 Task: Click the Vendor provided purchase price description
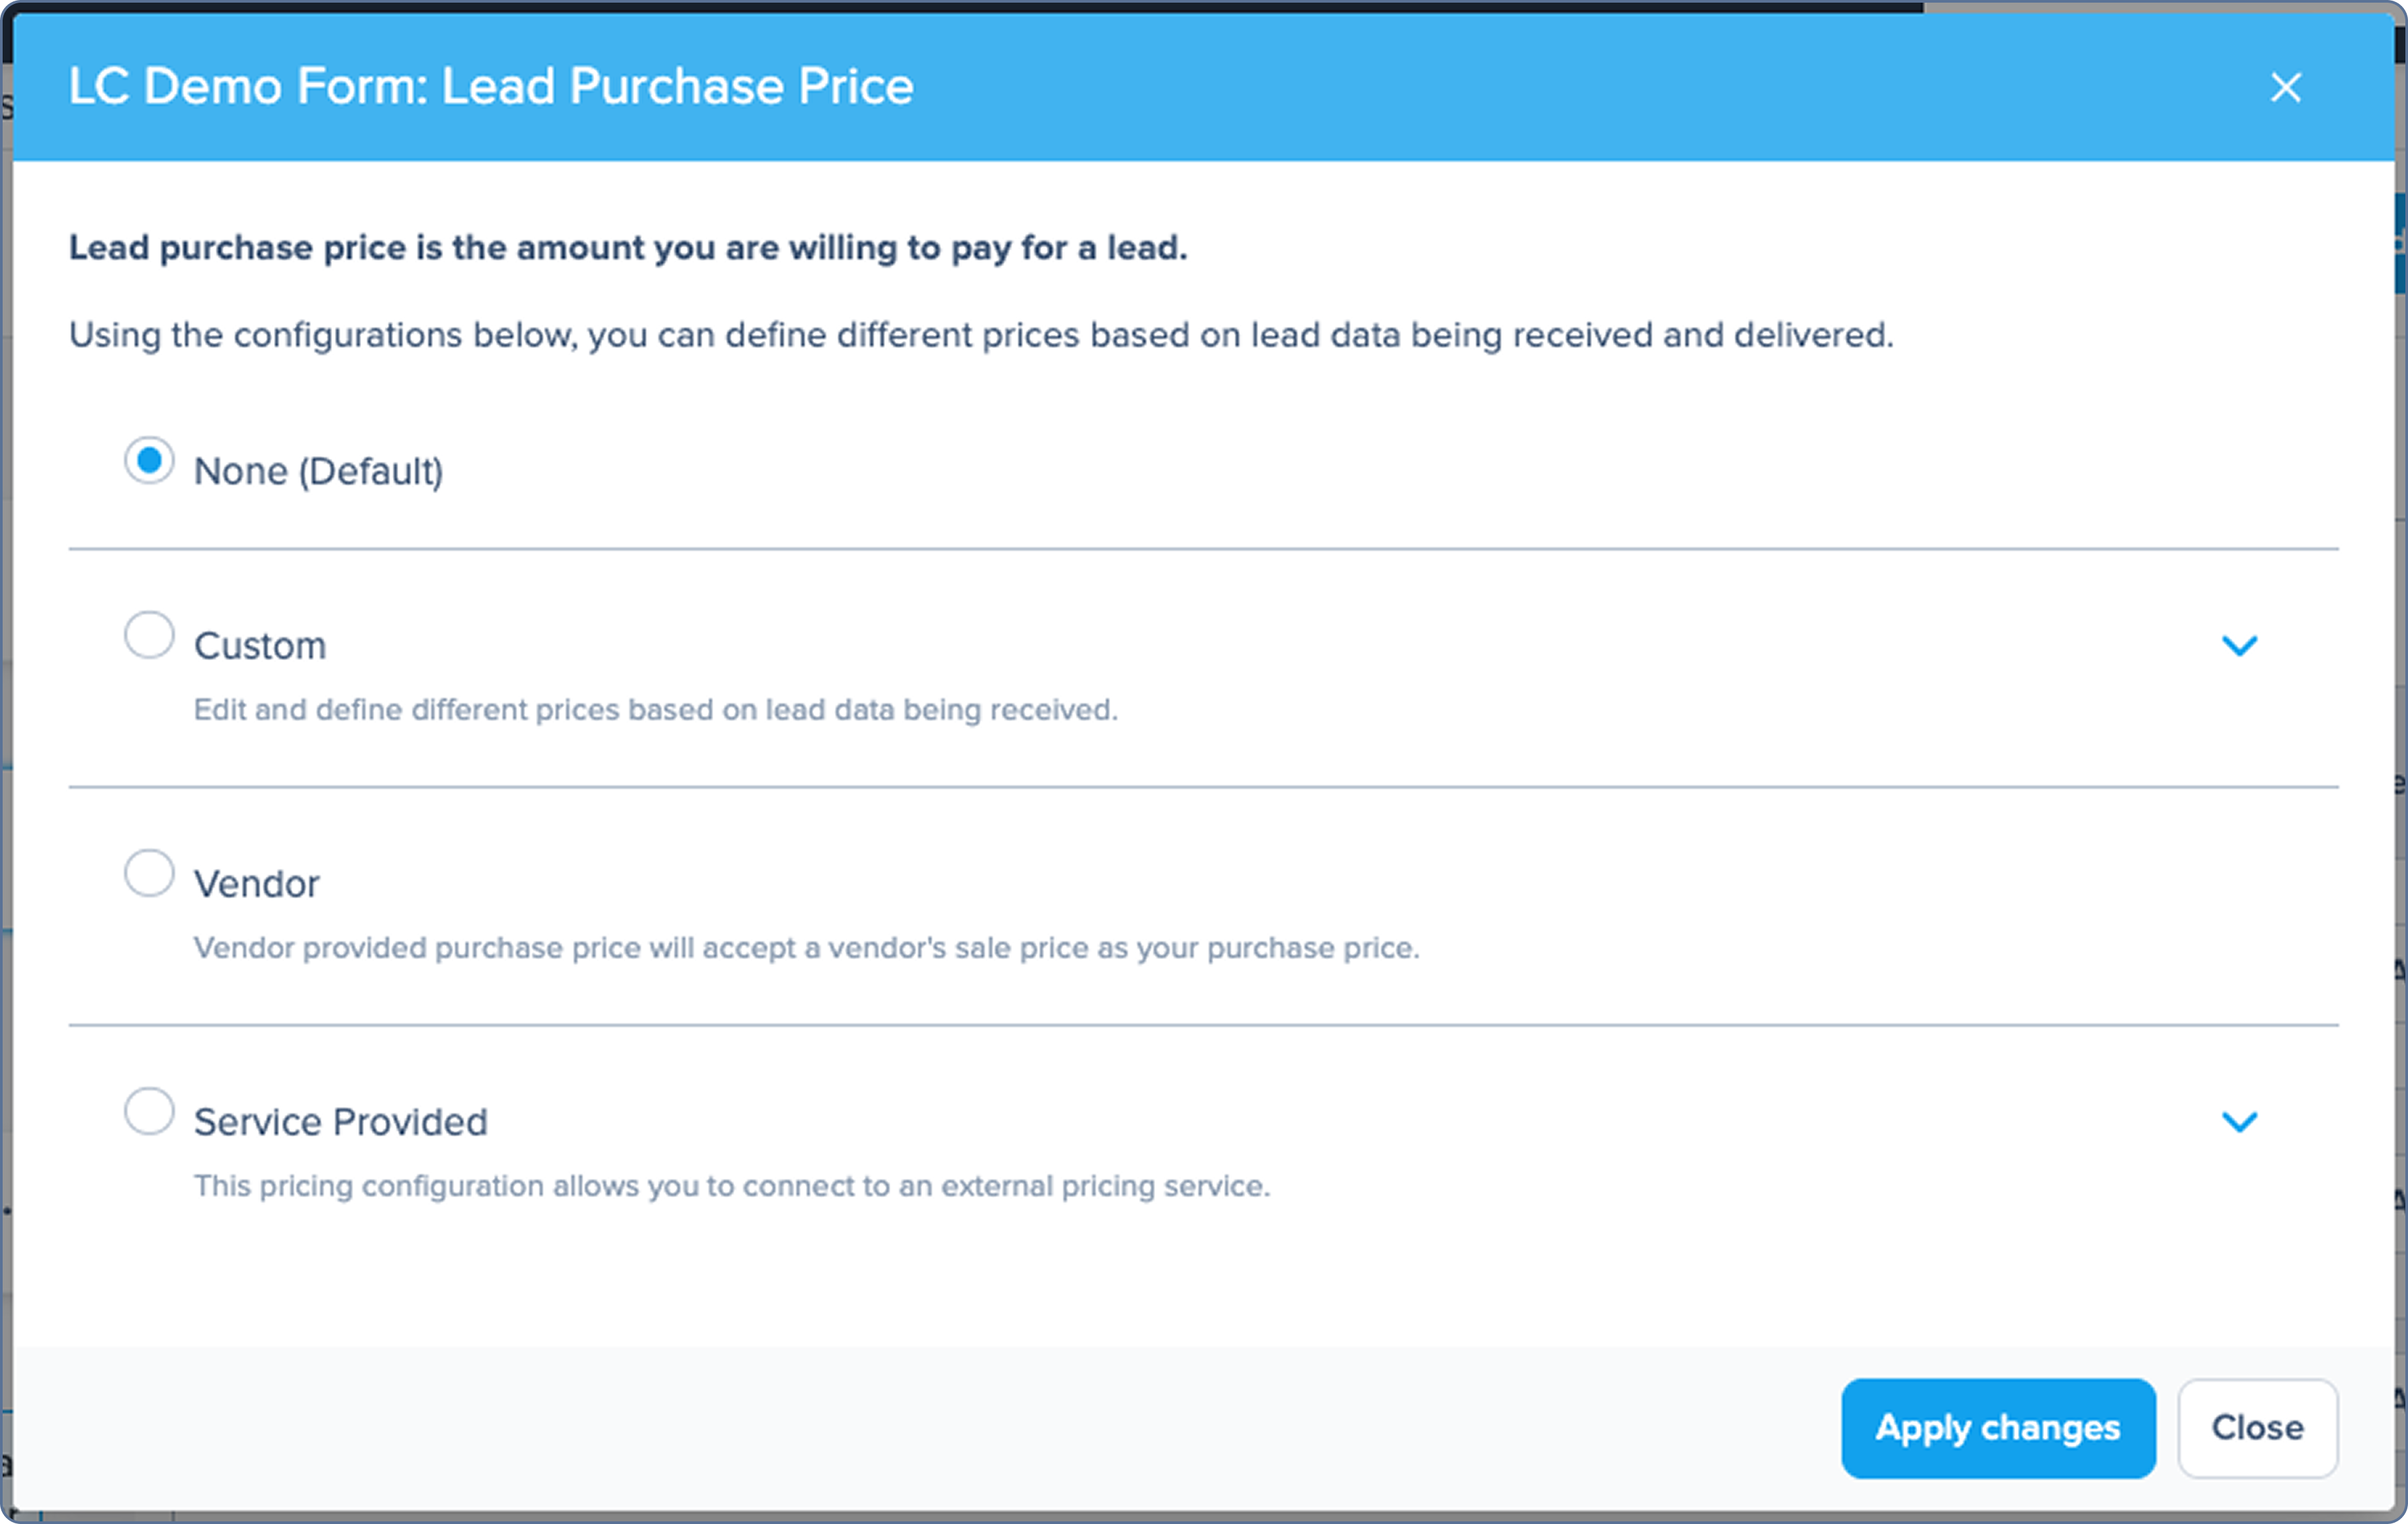click(806, 948)
